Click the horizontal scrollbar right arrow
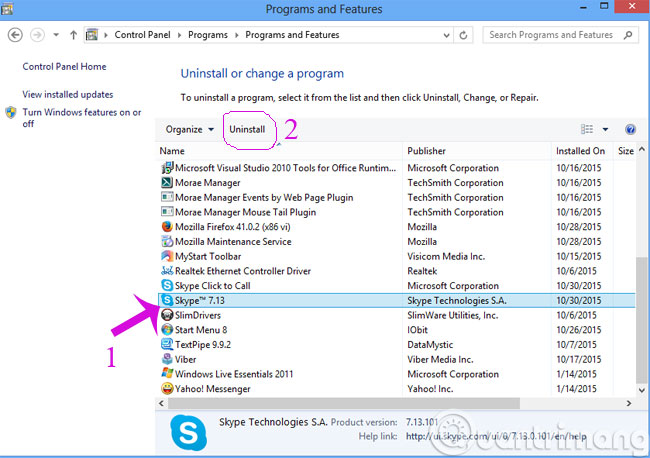Screen dimensions: 650x458 click(629, 403)
